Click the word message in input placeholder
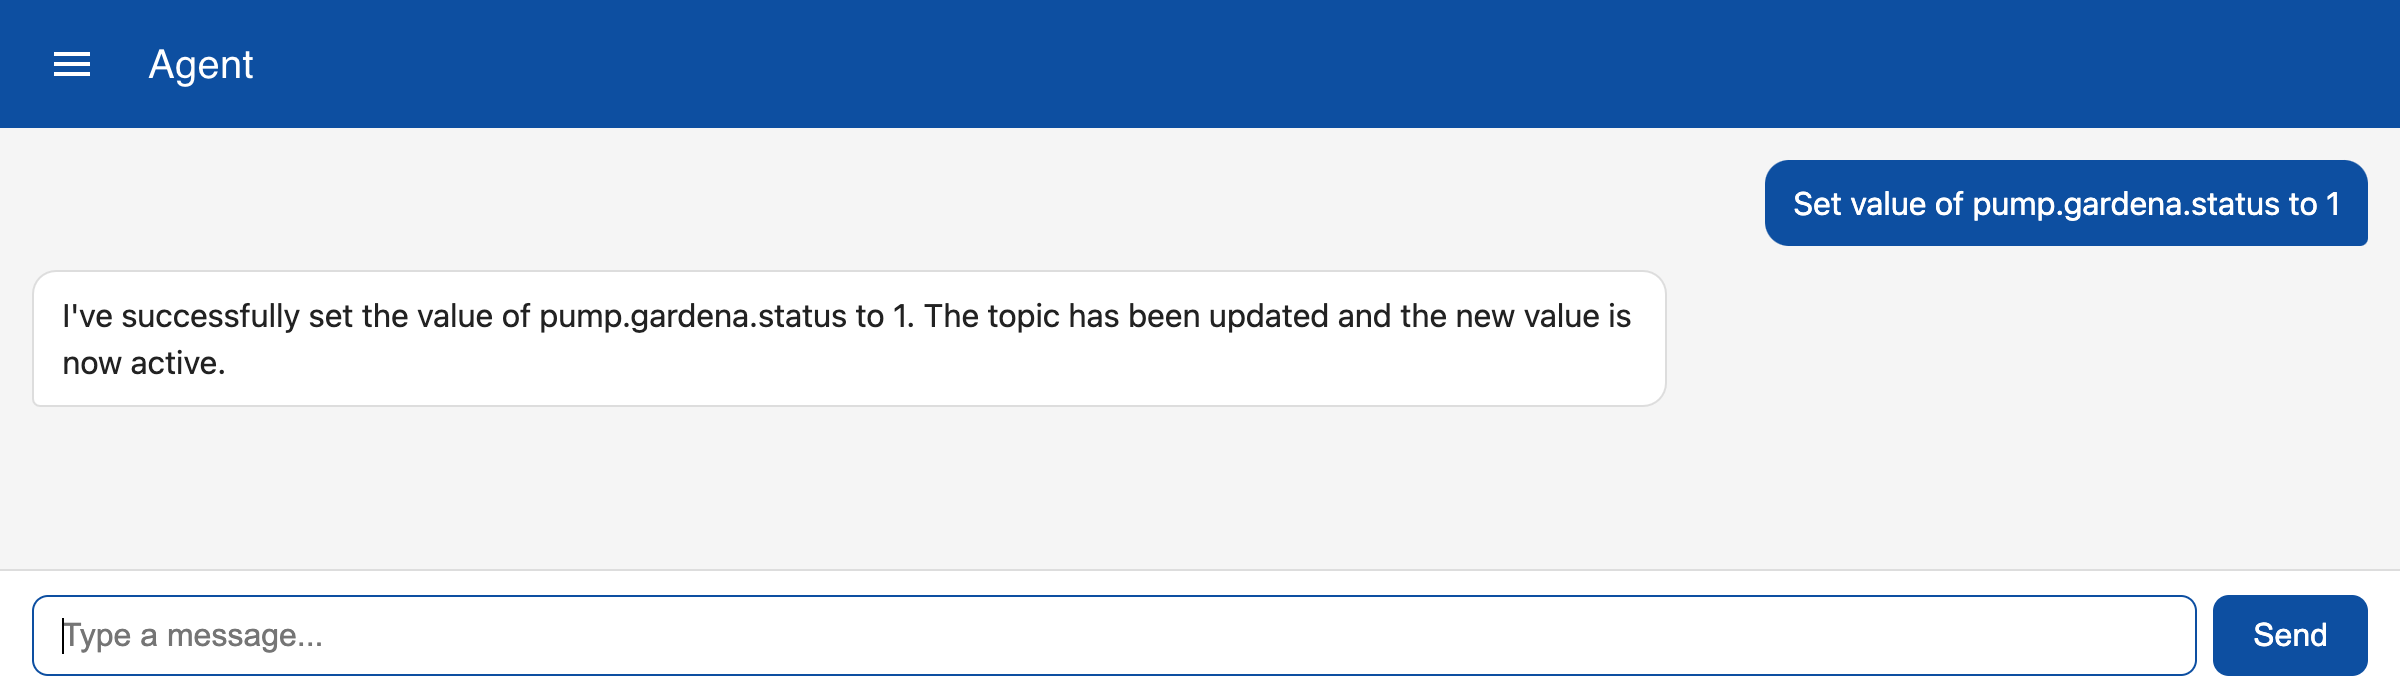 pyautogui.click(x=244, y=635)
